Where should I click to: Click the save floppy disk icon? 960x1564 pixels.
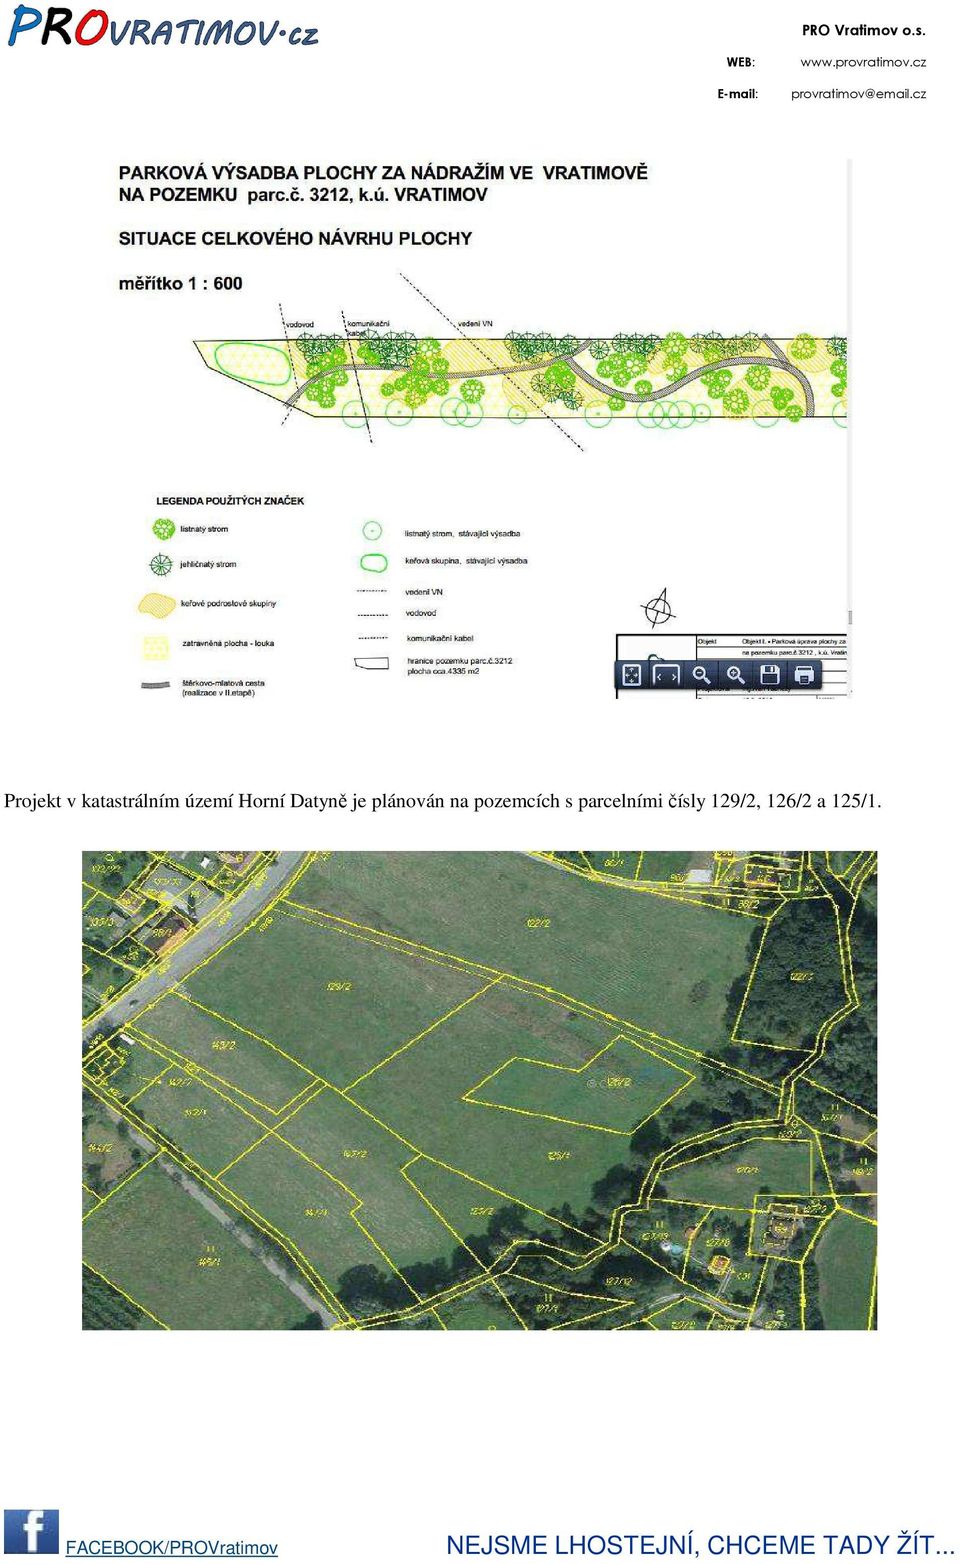click(770, 675)
